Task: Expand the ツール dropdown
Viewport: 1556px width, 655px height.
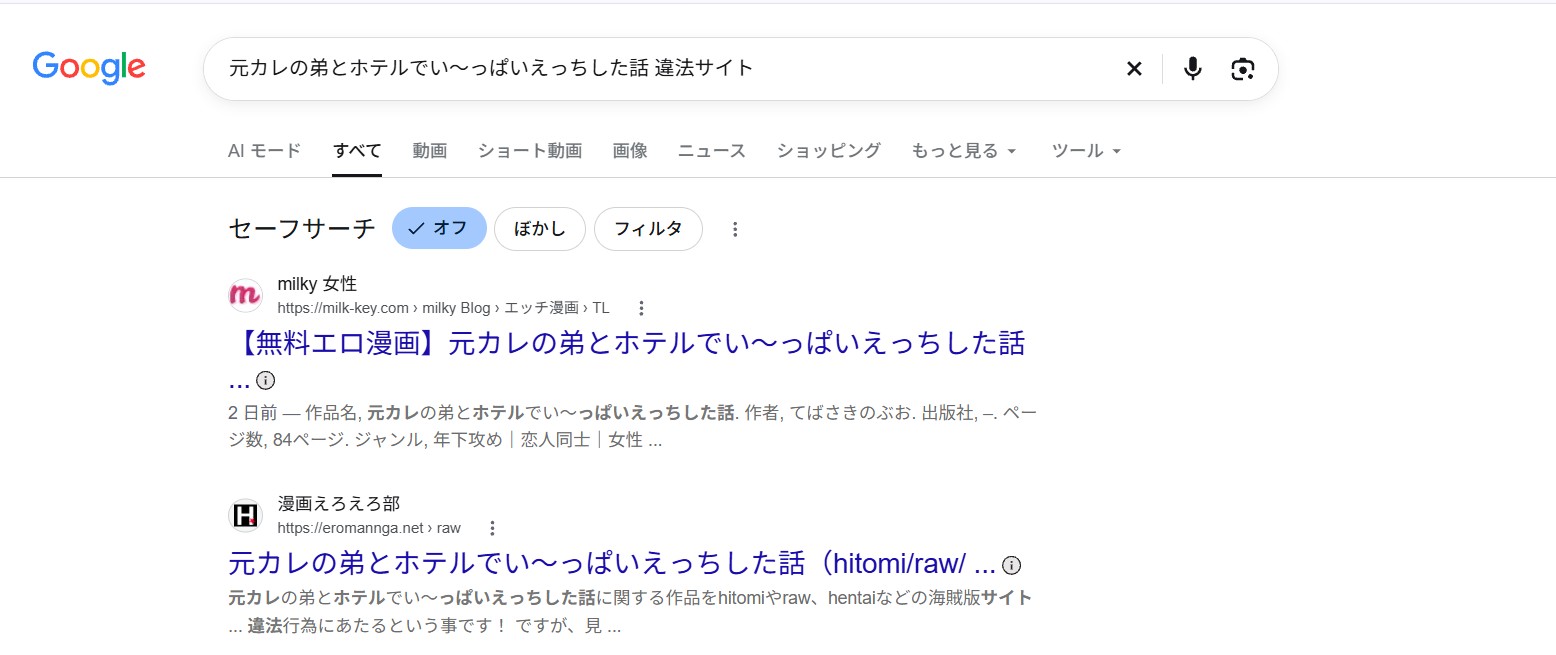Action: click(1087, 151)
